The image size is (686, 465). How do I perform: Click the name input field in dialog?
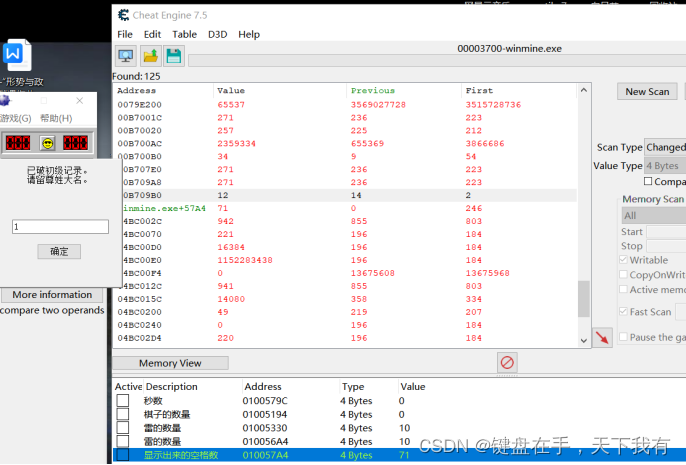(60, 227)
